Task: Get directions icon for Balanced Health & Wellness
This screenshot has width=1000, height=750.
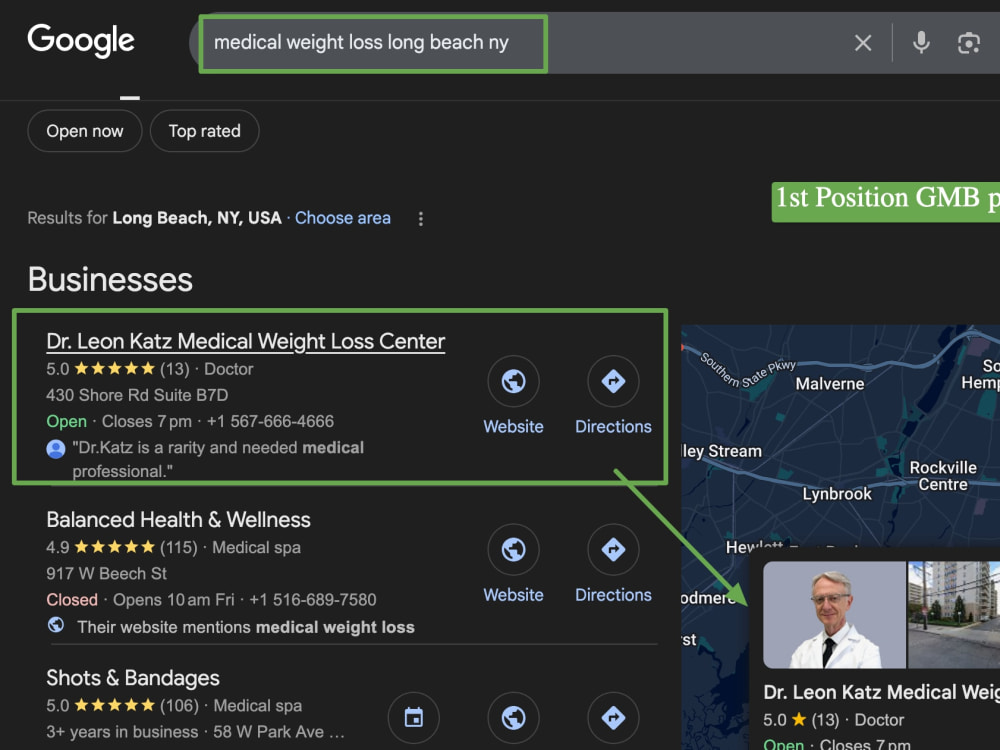Action: [x=613, y=550]
